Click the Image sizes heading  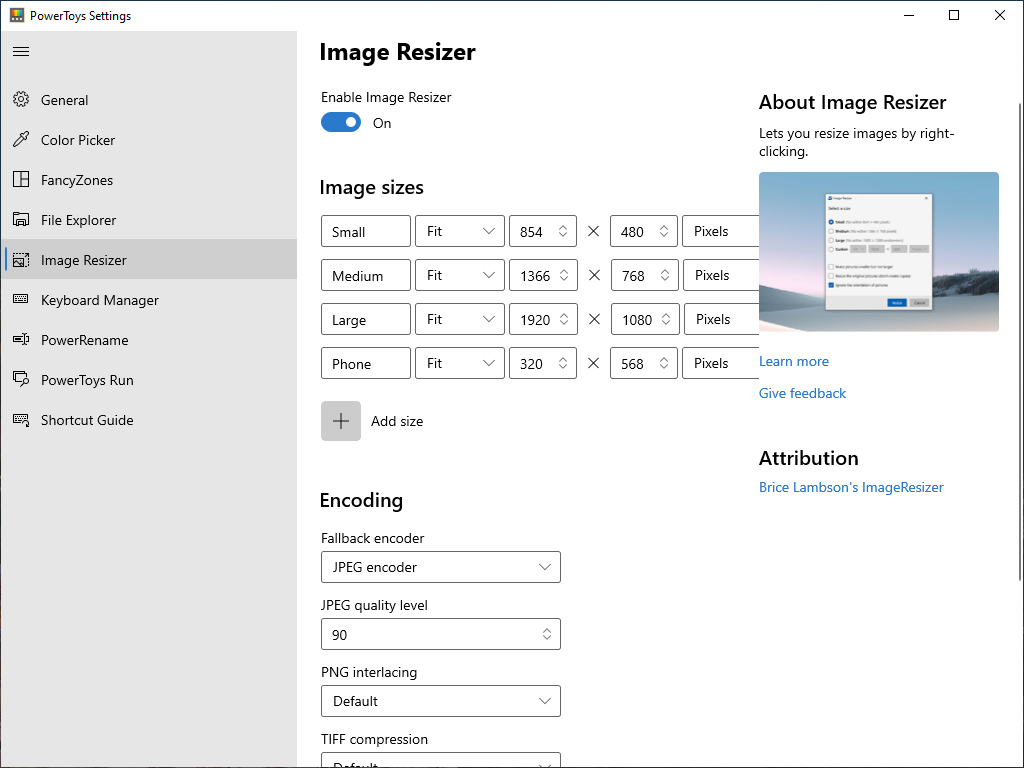point(372,187)
